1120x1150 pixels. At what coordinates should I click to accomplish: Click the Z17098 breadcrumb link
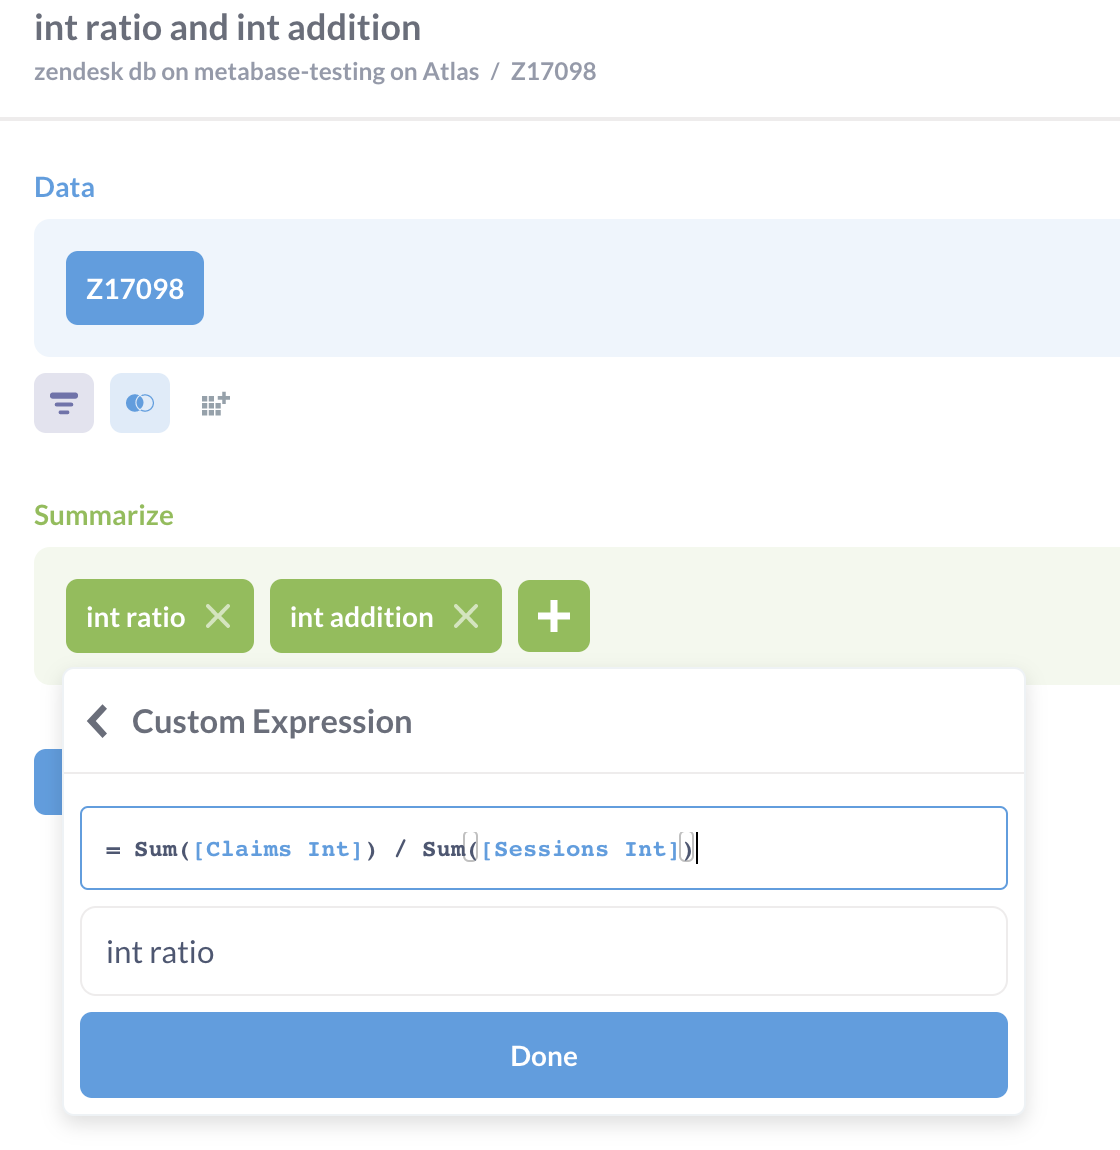(x=553, y=71)
